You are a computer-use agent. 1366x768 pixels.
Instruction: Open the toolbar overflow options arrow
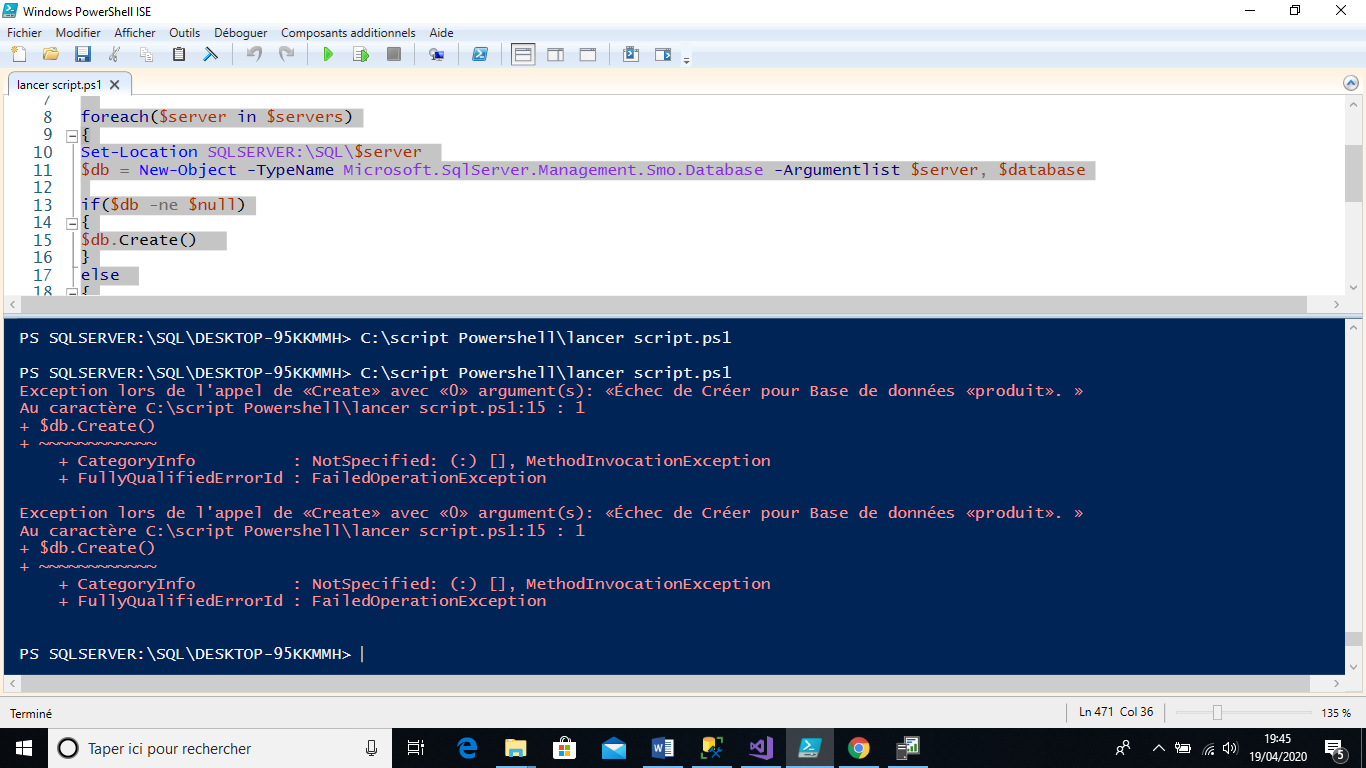pyautogui.click(x=686, y=61)
